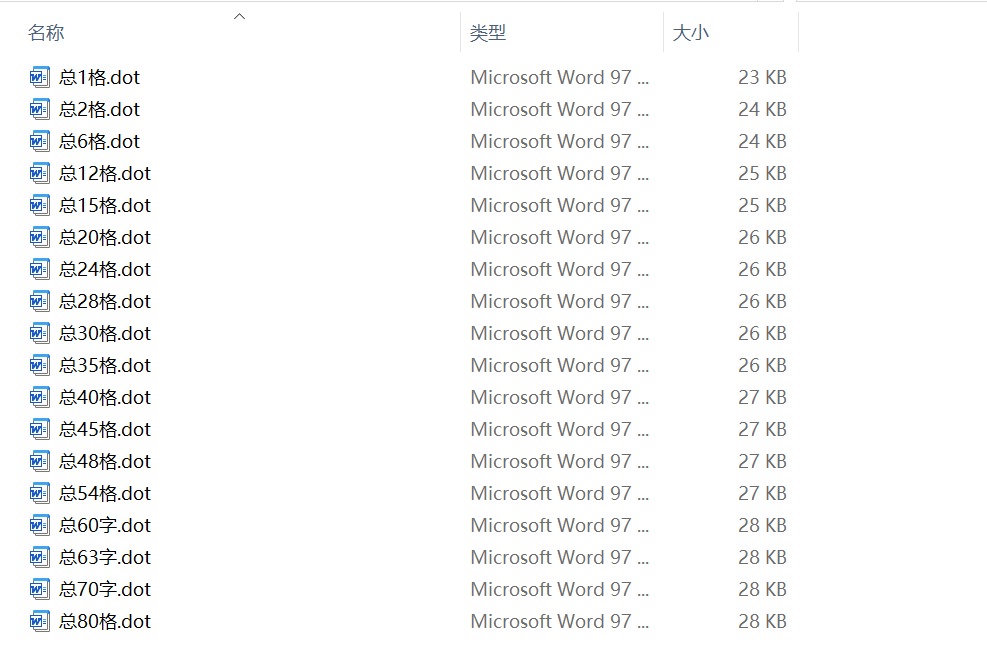Click the Word icon beside 总80格.dot
Screen dimensions: 987x650
(39, 622)
